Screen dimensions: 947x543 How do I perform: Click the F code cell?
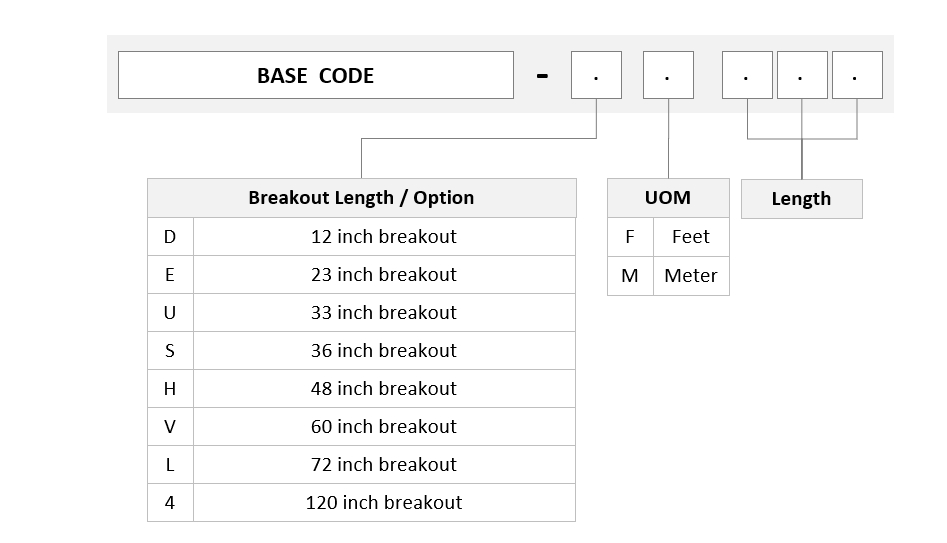point(630,237)
